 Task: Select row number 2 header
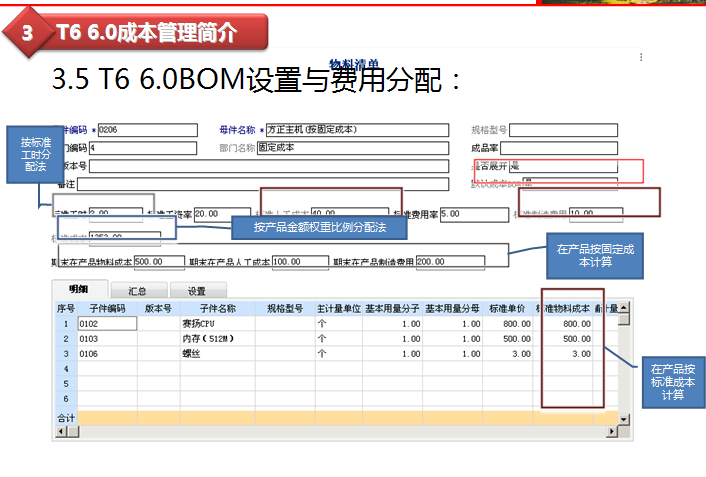pos(66,339)
